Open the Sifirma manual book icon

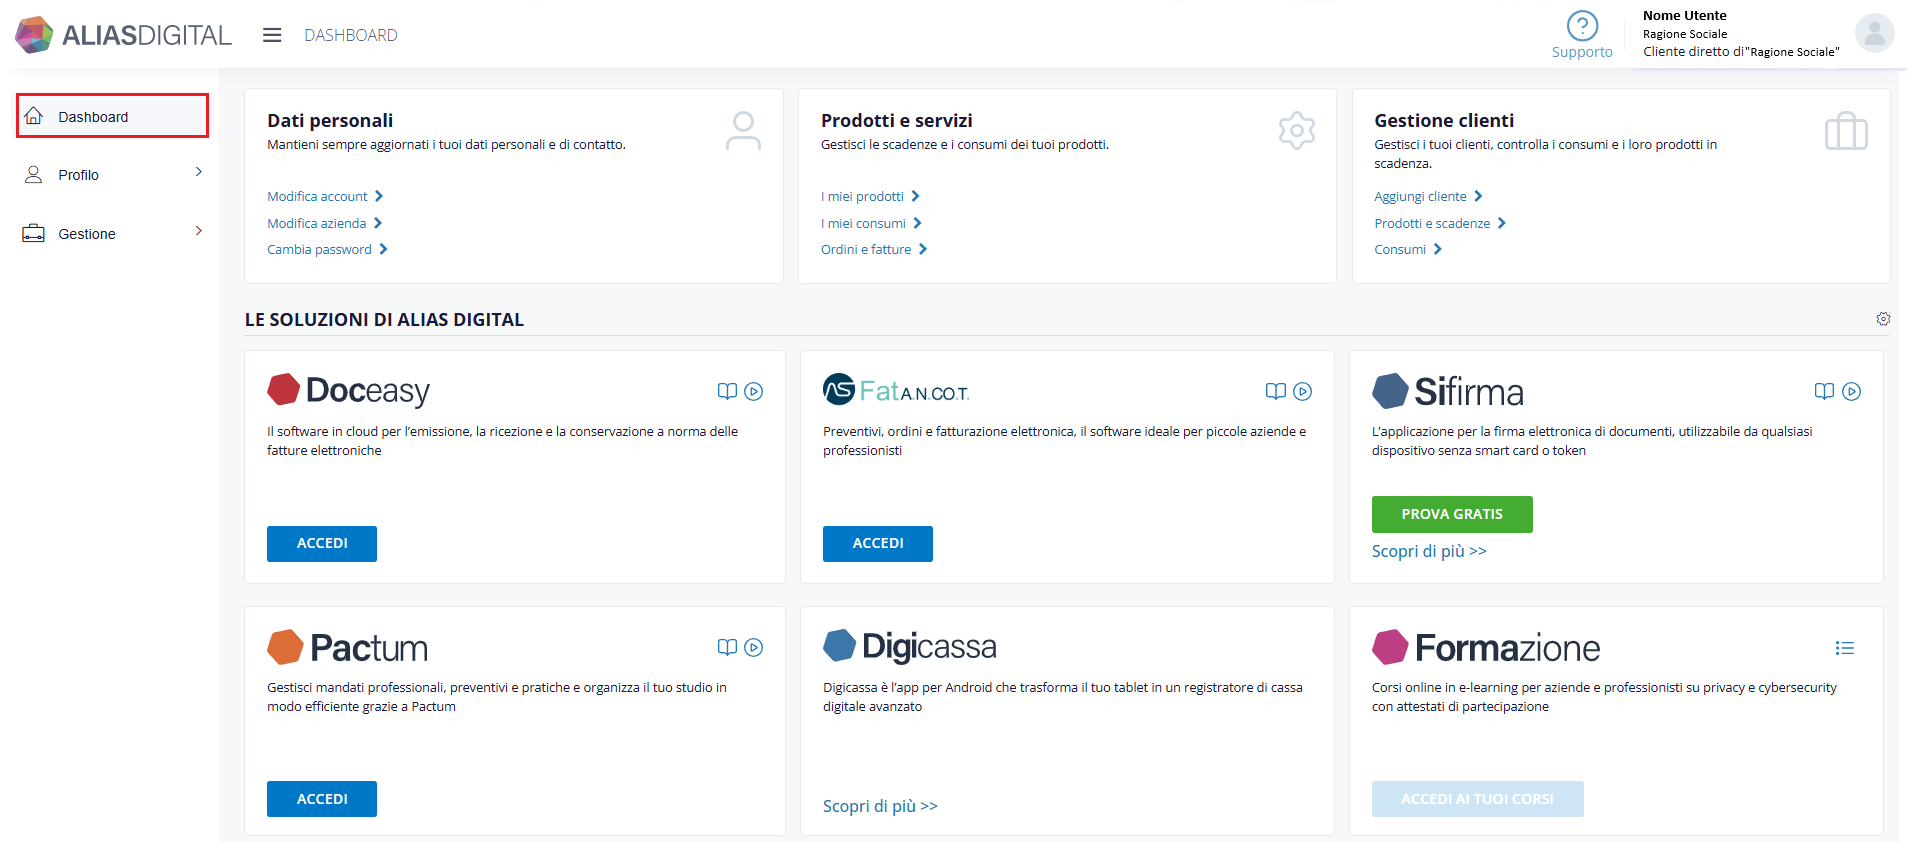tap(1824, 391)
